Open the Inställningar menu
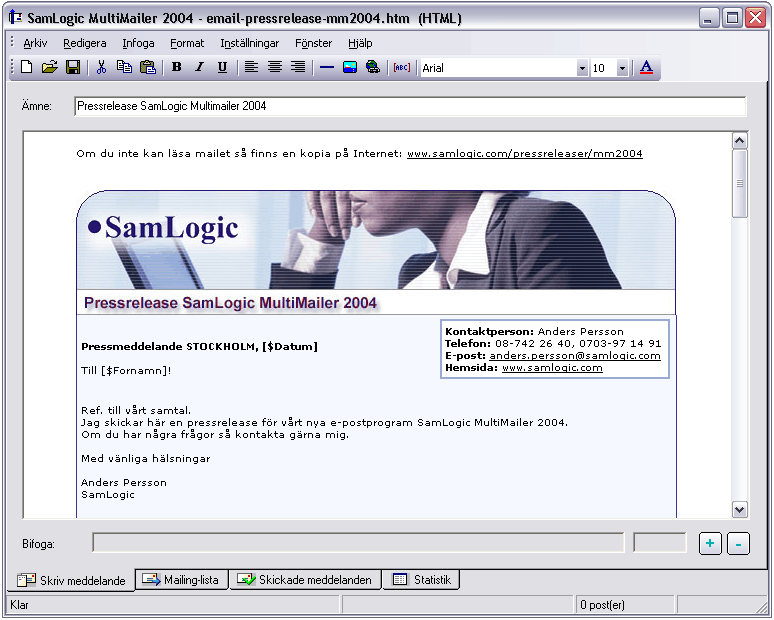 pyautogui.click(x=250, y=43)
